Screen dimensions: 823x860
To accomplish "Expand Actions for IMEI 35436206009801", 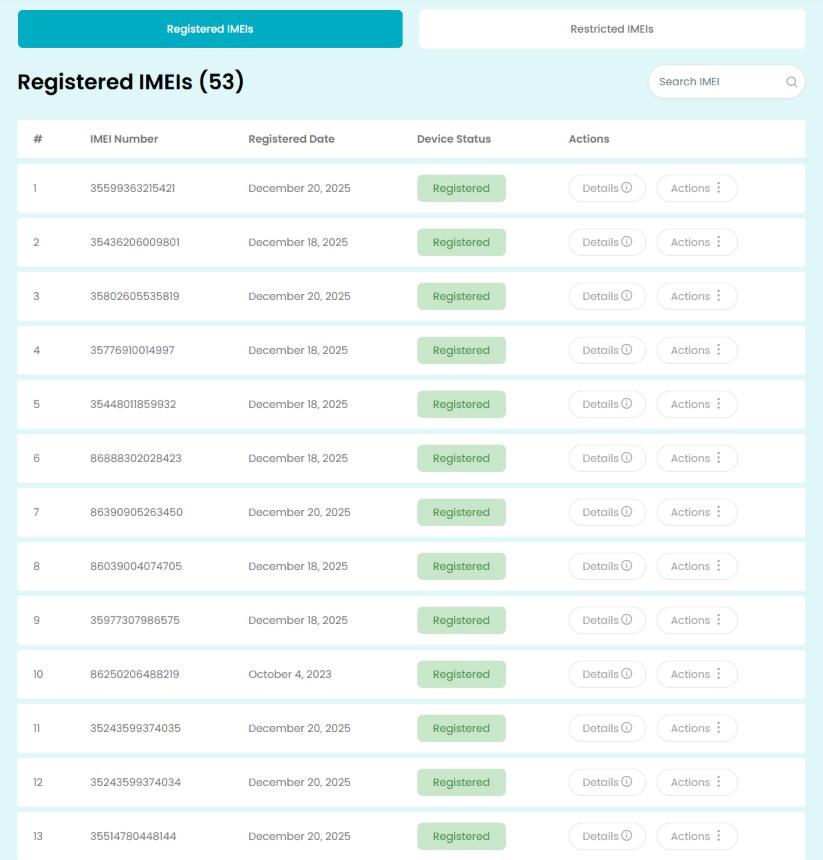I will point(697,242).
